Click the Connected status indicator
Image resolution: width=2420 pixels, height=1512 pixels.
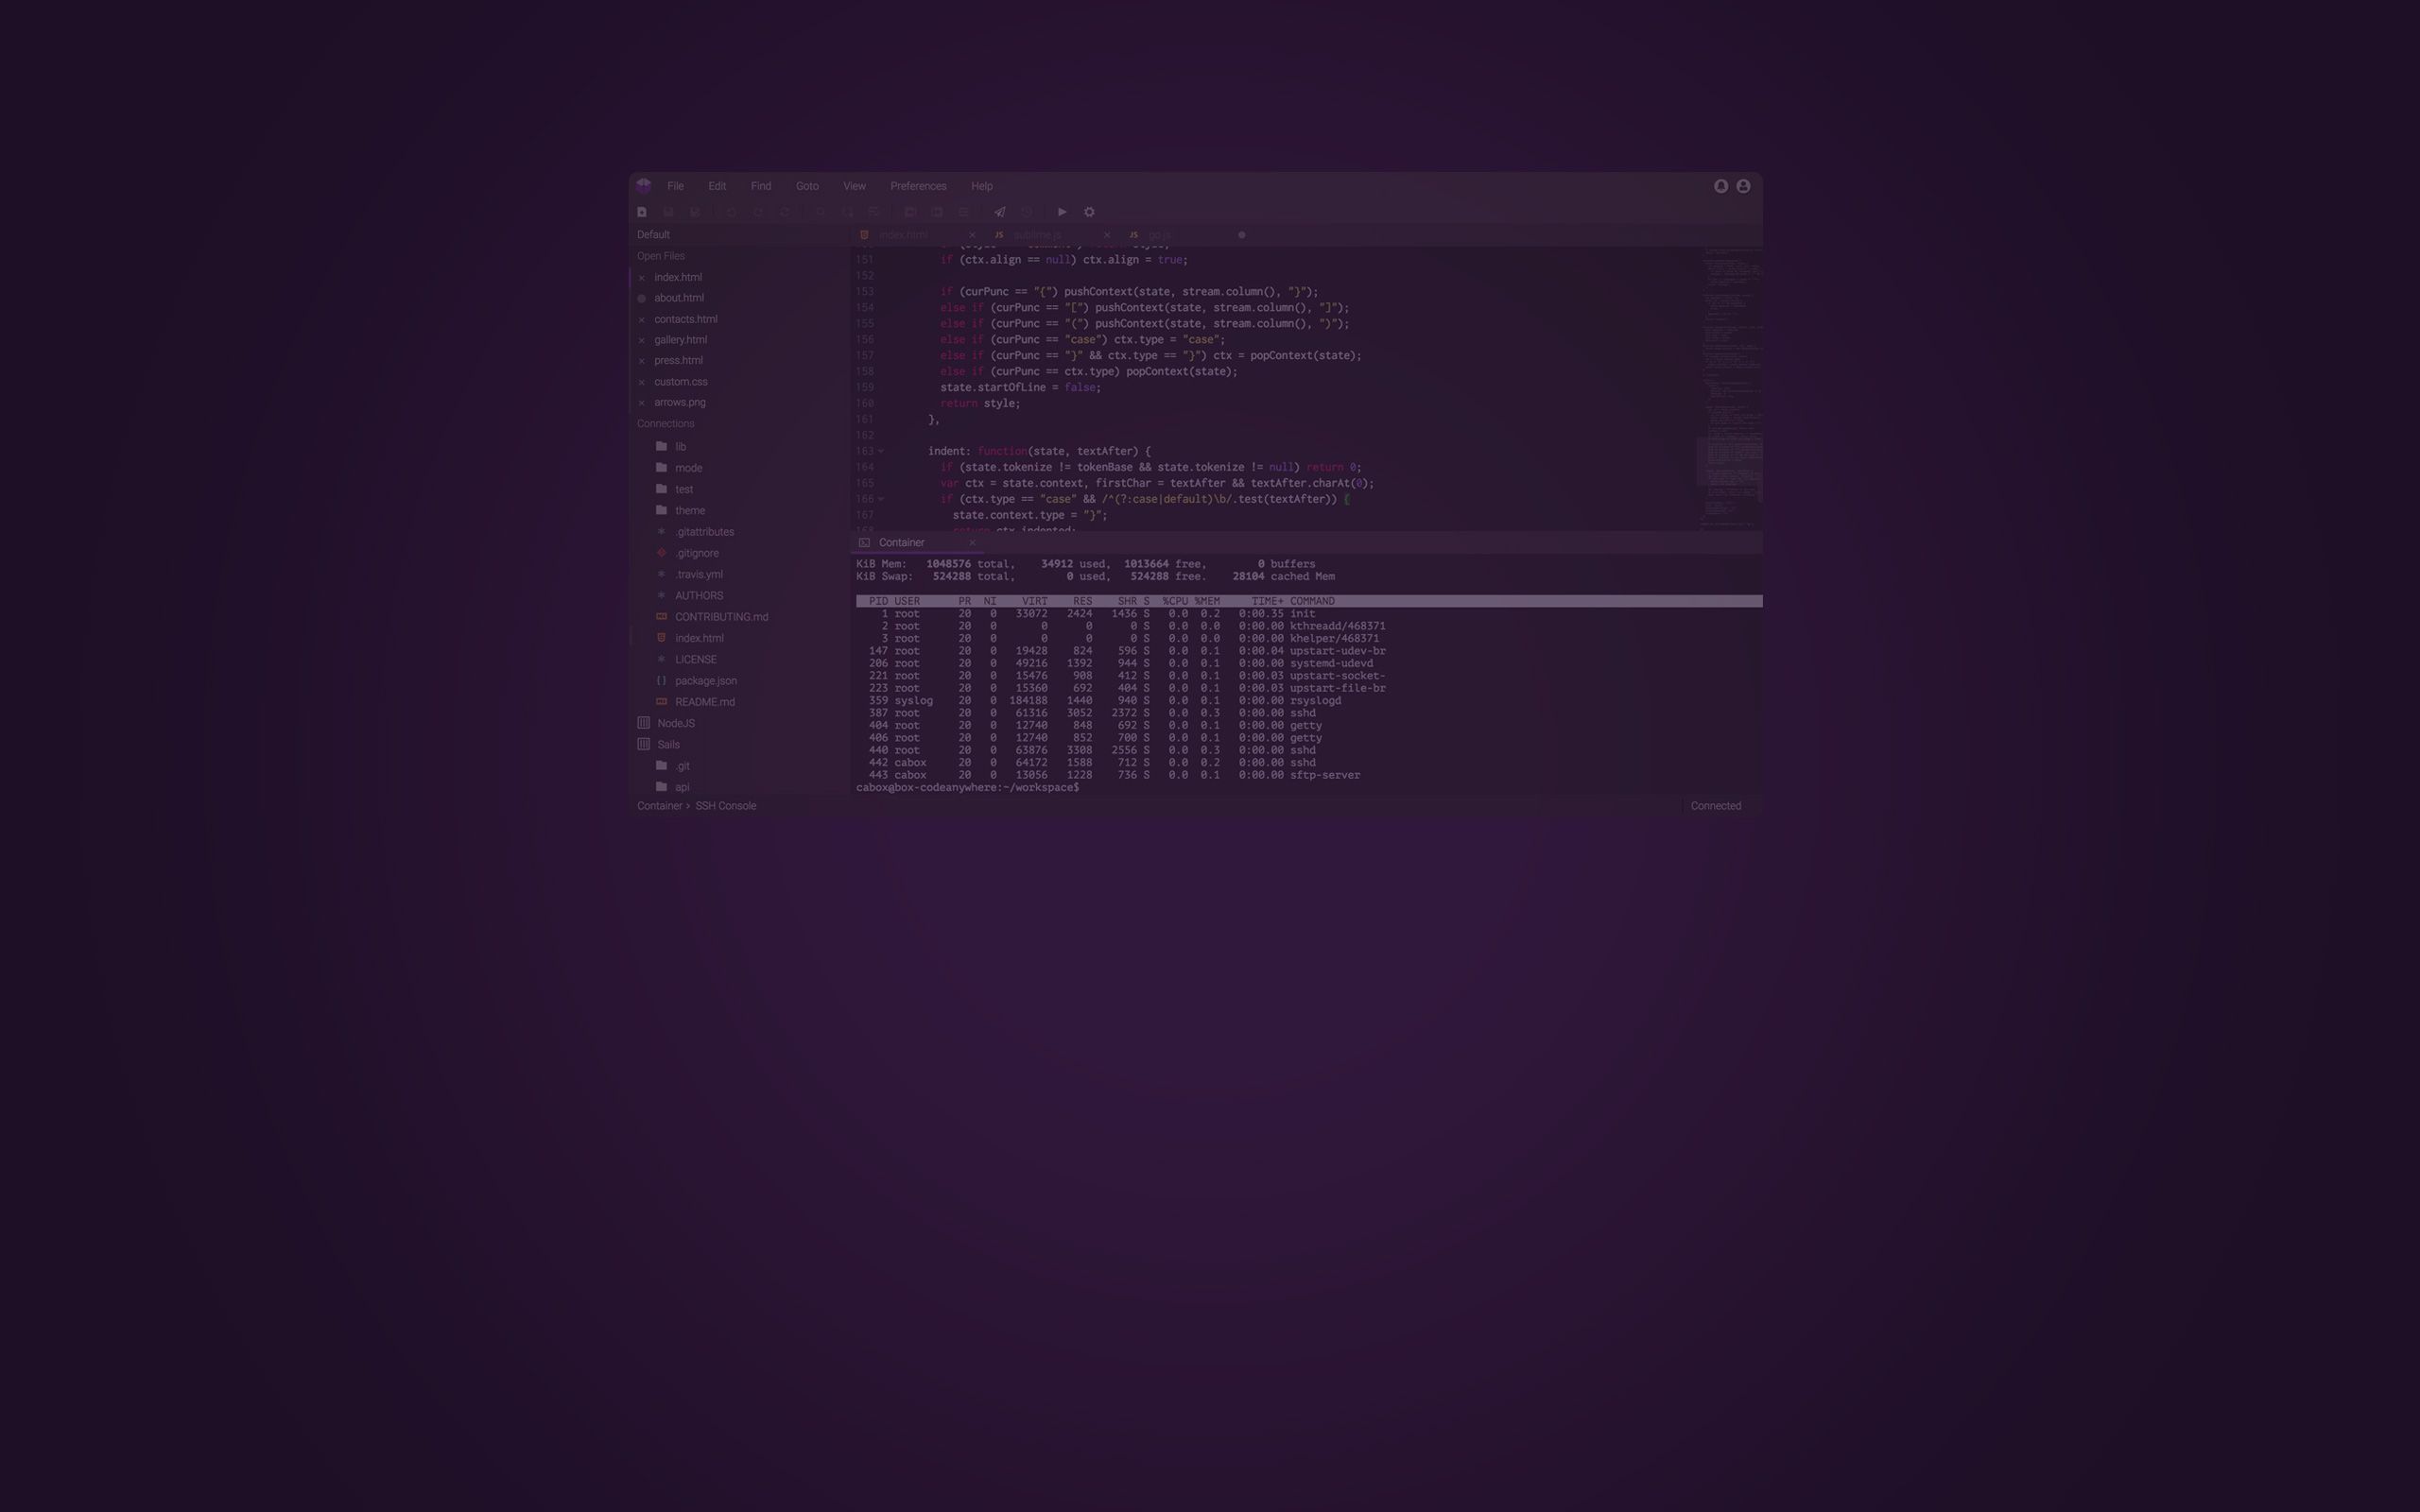tap(1716, 805)
